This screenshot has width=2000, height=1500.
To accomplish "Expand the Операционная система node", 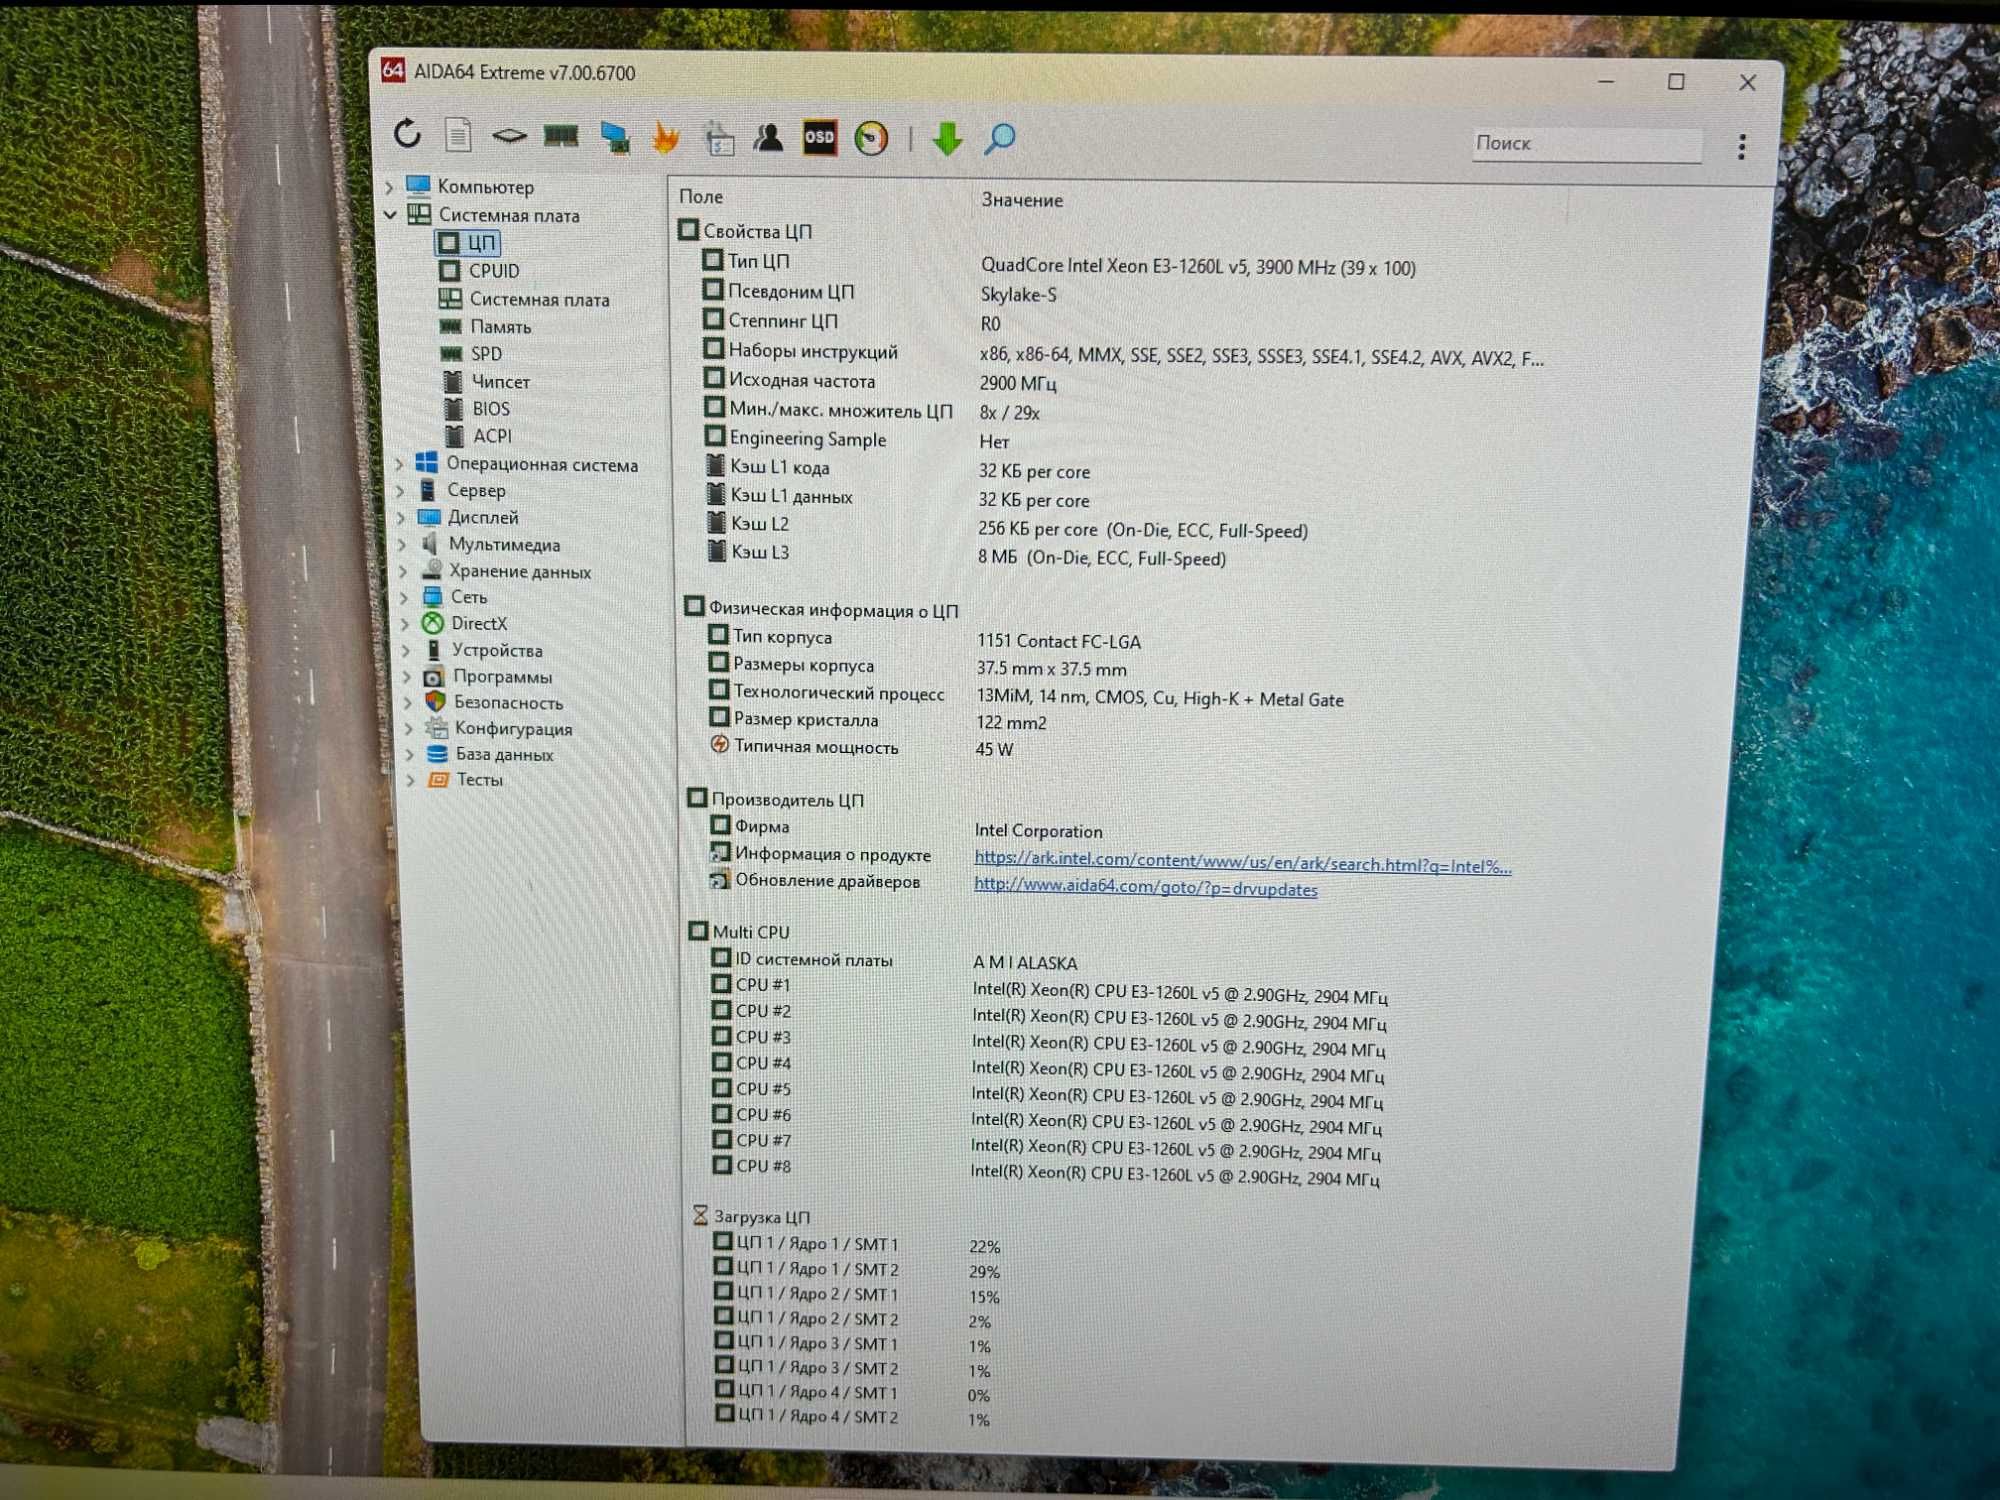I will click(400, 464).
